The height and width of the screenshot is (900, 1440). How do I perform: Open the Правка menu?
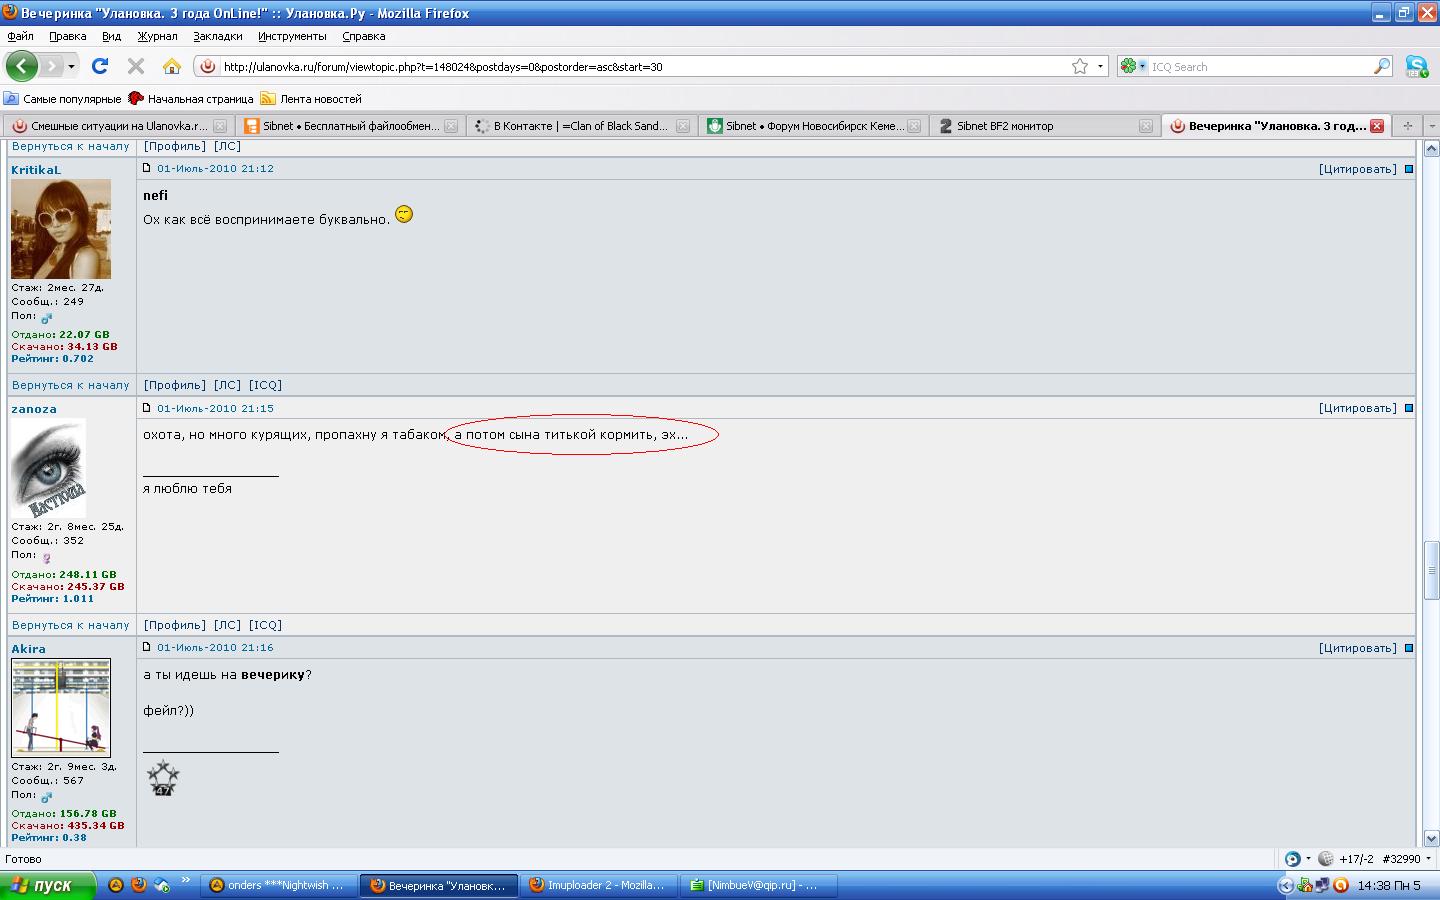tap(68, 36)
